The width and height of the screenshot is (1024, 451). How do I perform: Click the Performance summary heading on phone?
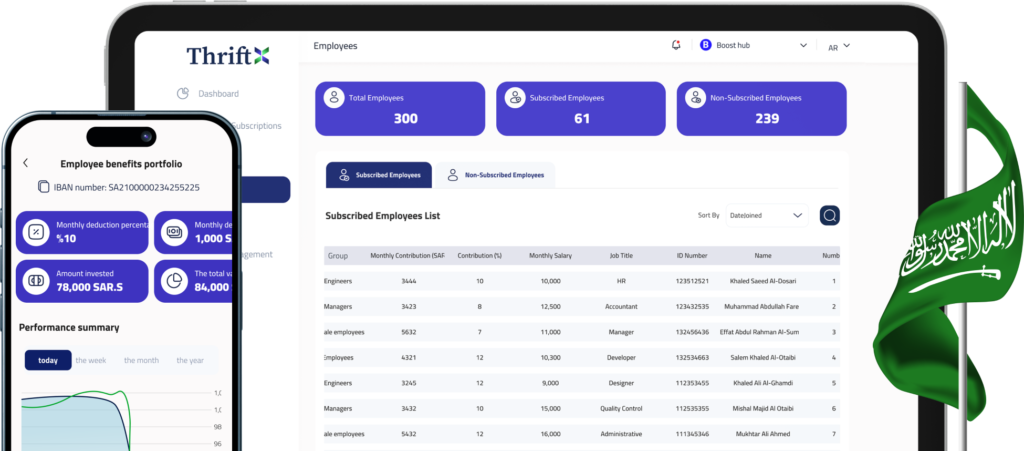click(x=69, y=328)
